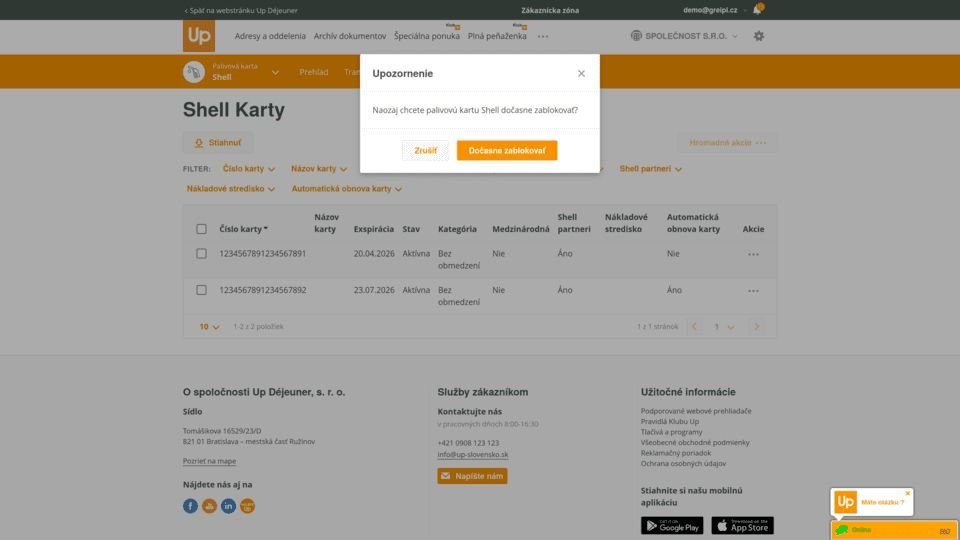
Task: Close the 'Máte otázku' chat bubble
Action: tap(907, 493)
